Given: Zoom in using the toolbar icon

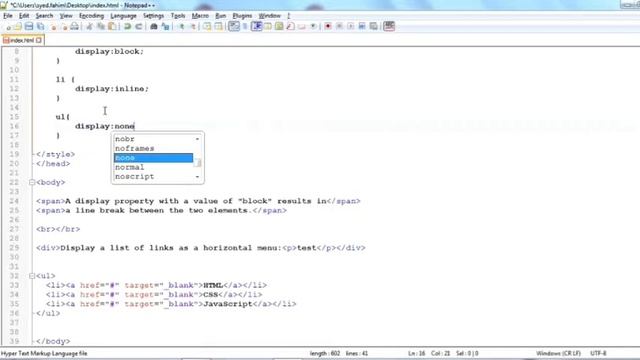Looking at the screenshot, I should (x=182, y=27).
